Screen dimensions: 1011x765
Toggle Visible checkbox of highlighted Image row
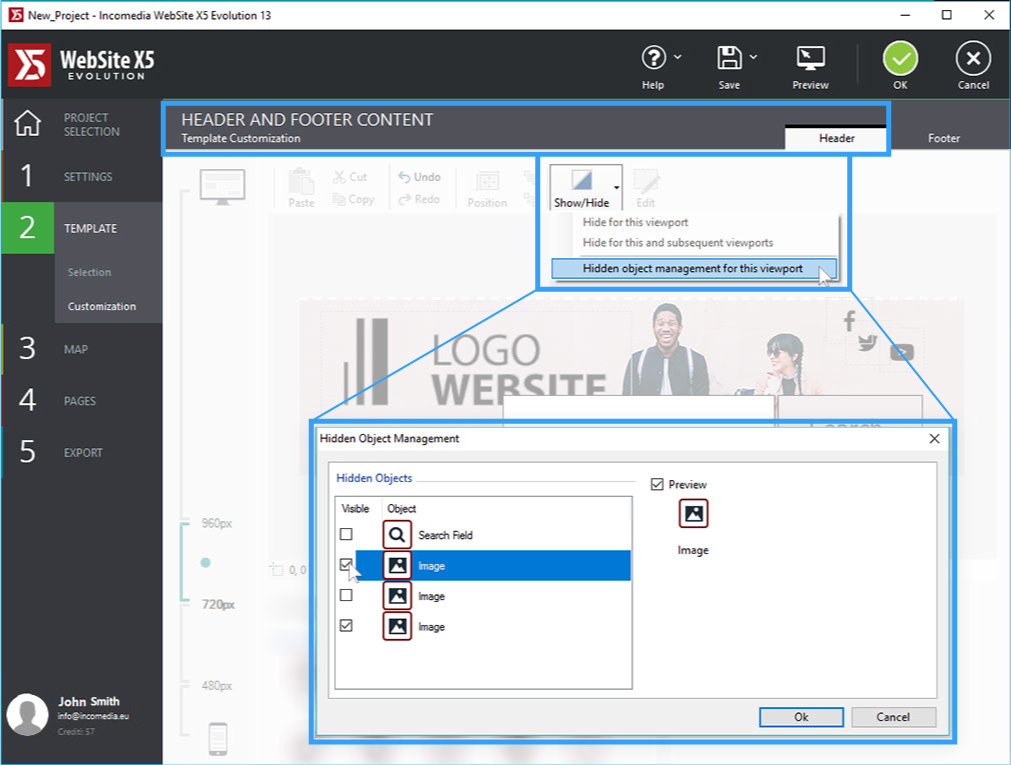pos(346,565)
